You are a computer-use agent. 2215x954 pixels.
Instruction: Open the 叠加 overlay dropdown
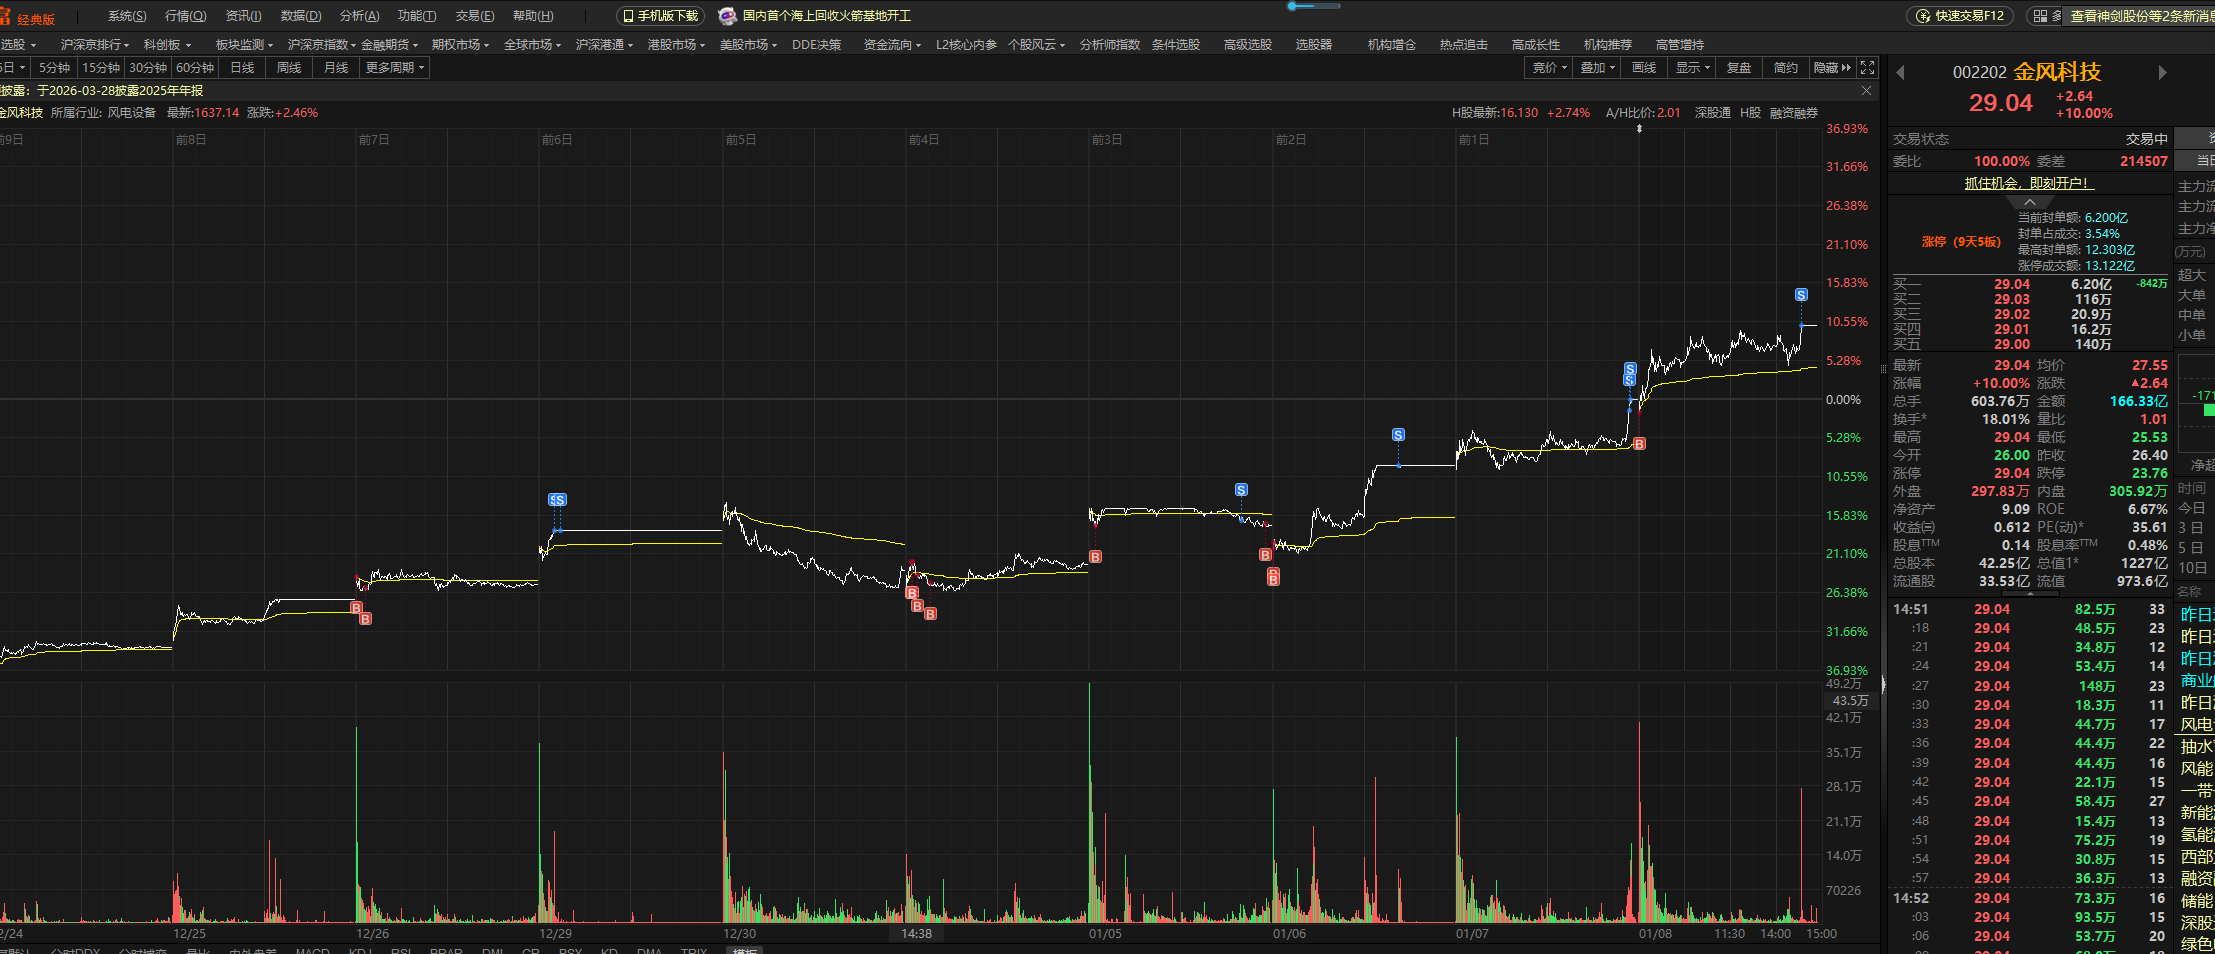(x=1598, y=68)
